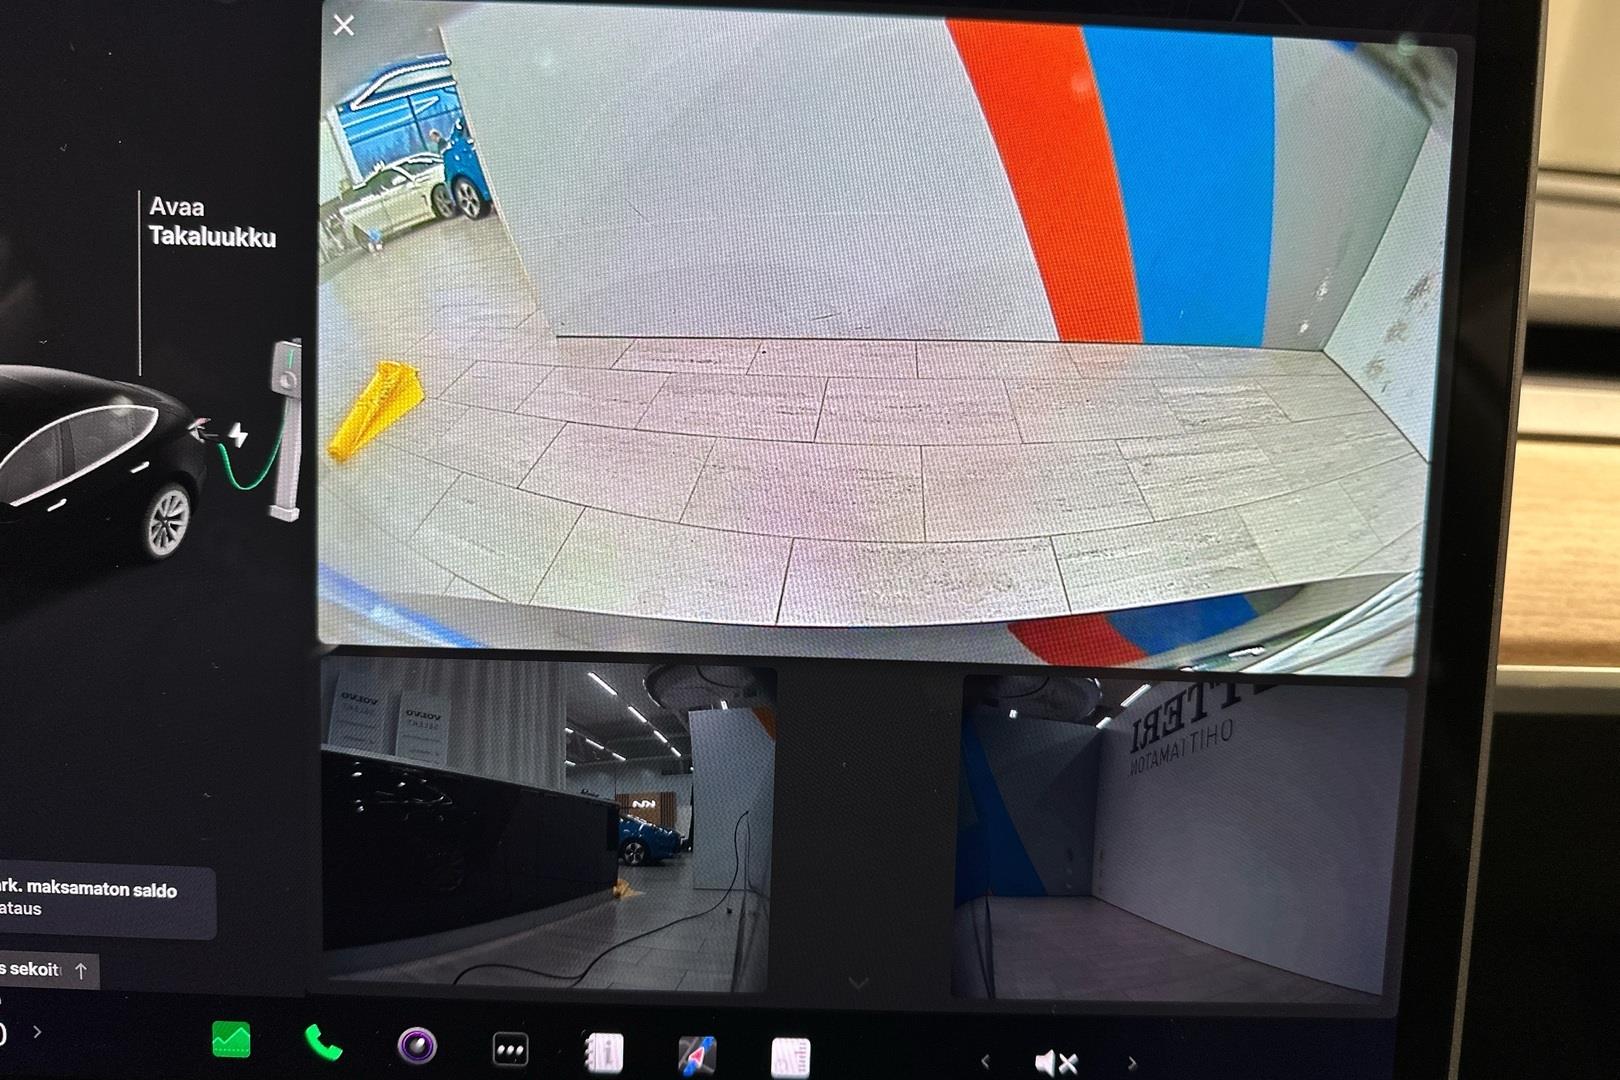1620x1080 pixels.
Task: Launch the purple camera app
Action: click(x=417, y=1046)
